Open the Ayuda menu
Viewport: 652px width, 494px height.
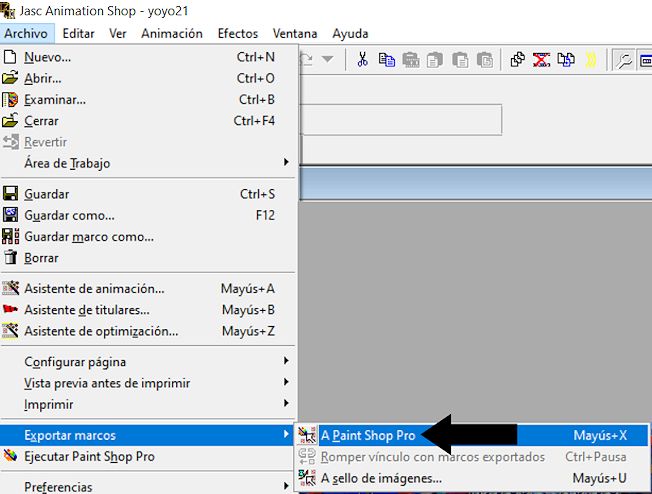tap(350, 34)
